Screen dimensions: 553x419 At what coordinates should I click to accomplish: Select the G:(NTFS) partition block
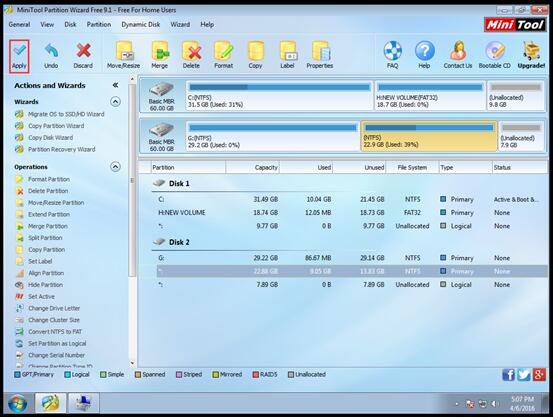coord(273,136)
